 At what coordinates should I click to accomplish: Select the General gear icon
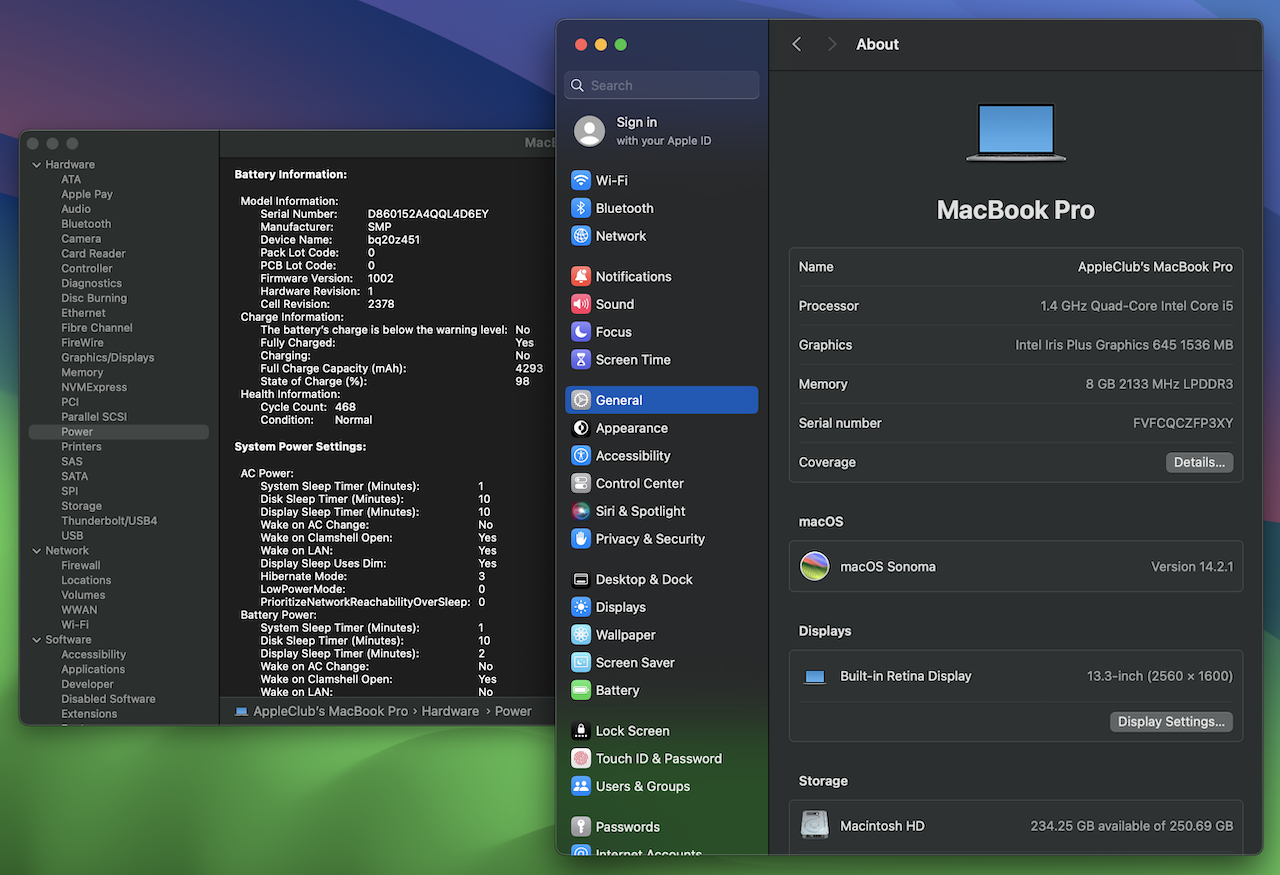point(581,400)
